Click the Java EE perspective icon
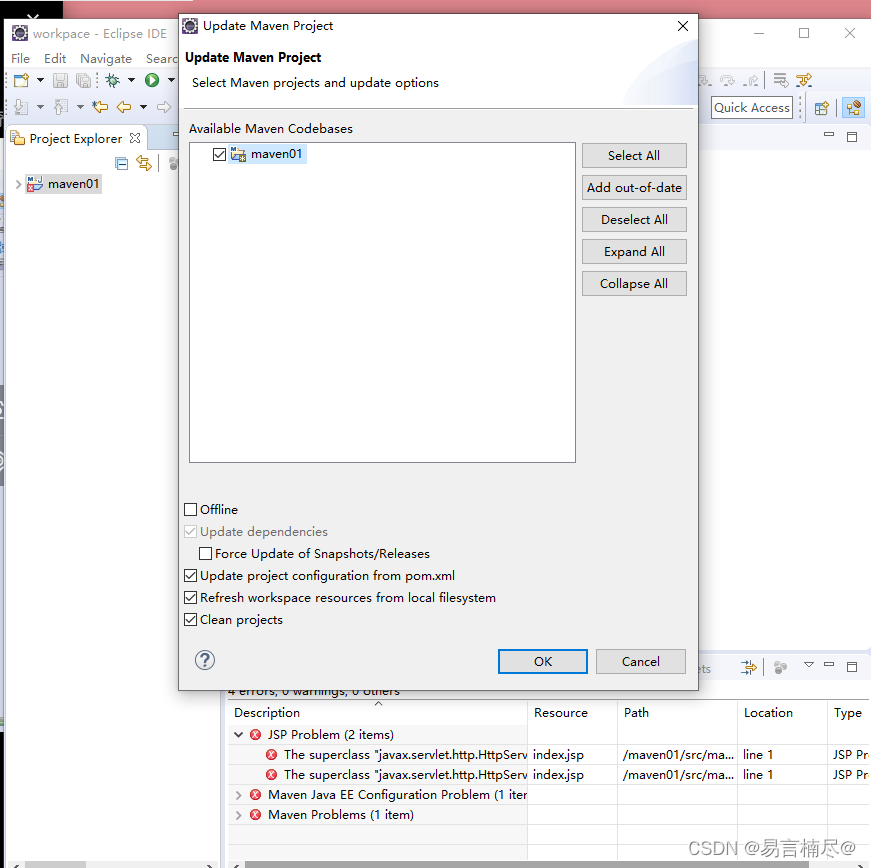 pyautogui.click(x=854, y=107)
